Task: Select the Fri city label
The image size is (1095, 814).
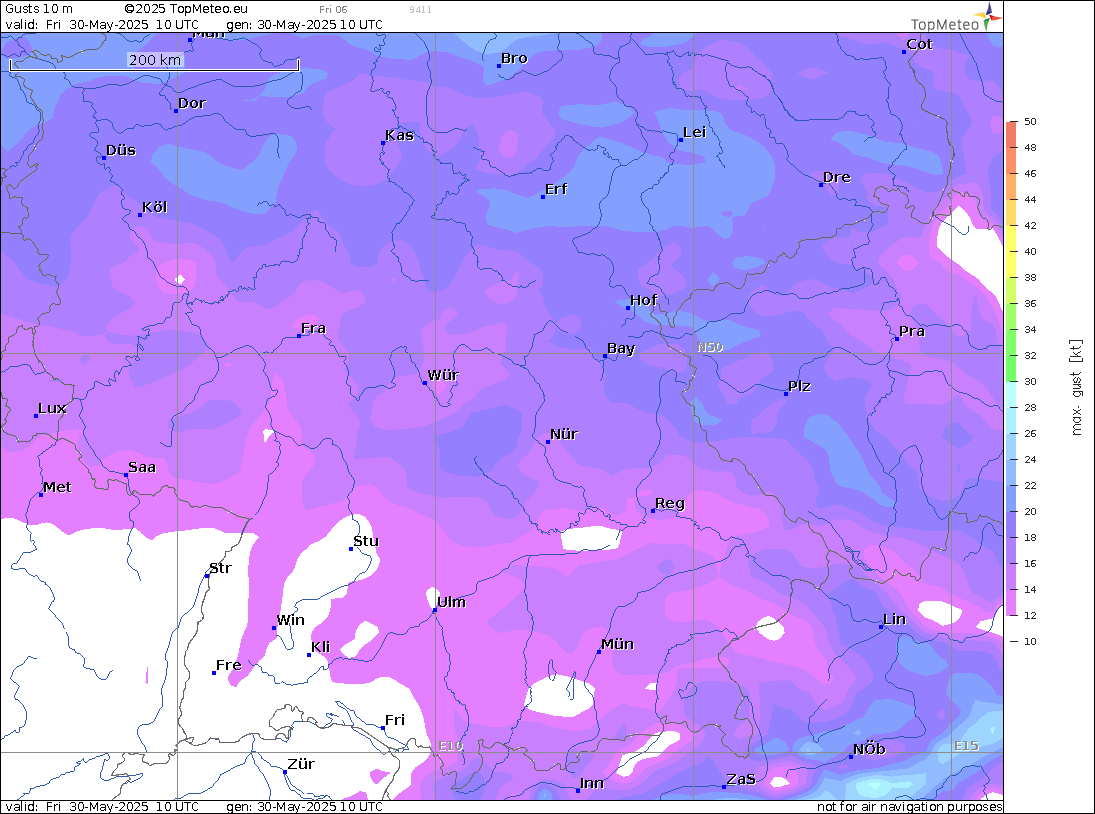Action: coord(395,720)
